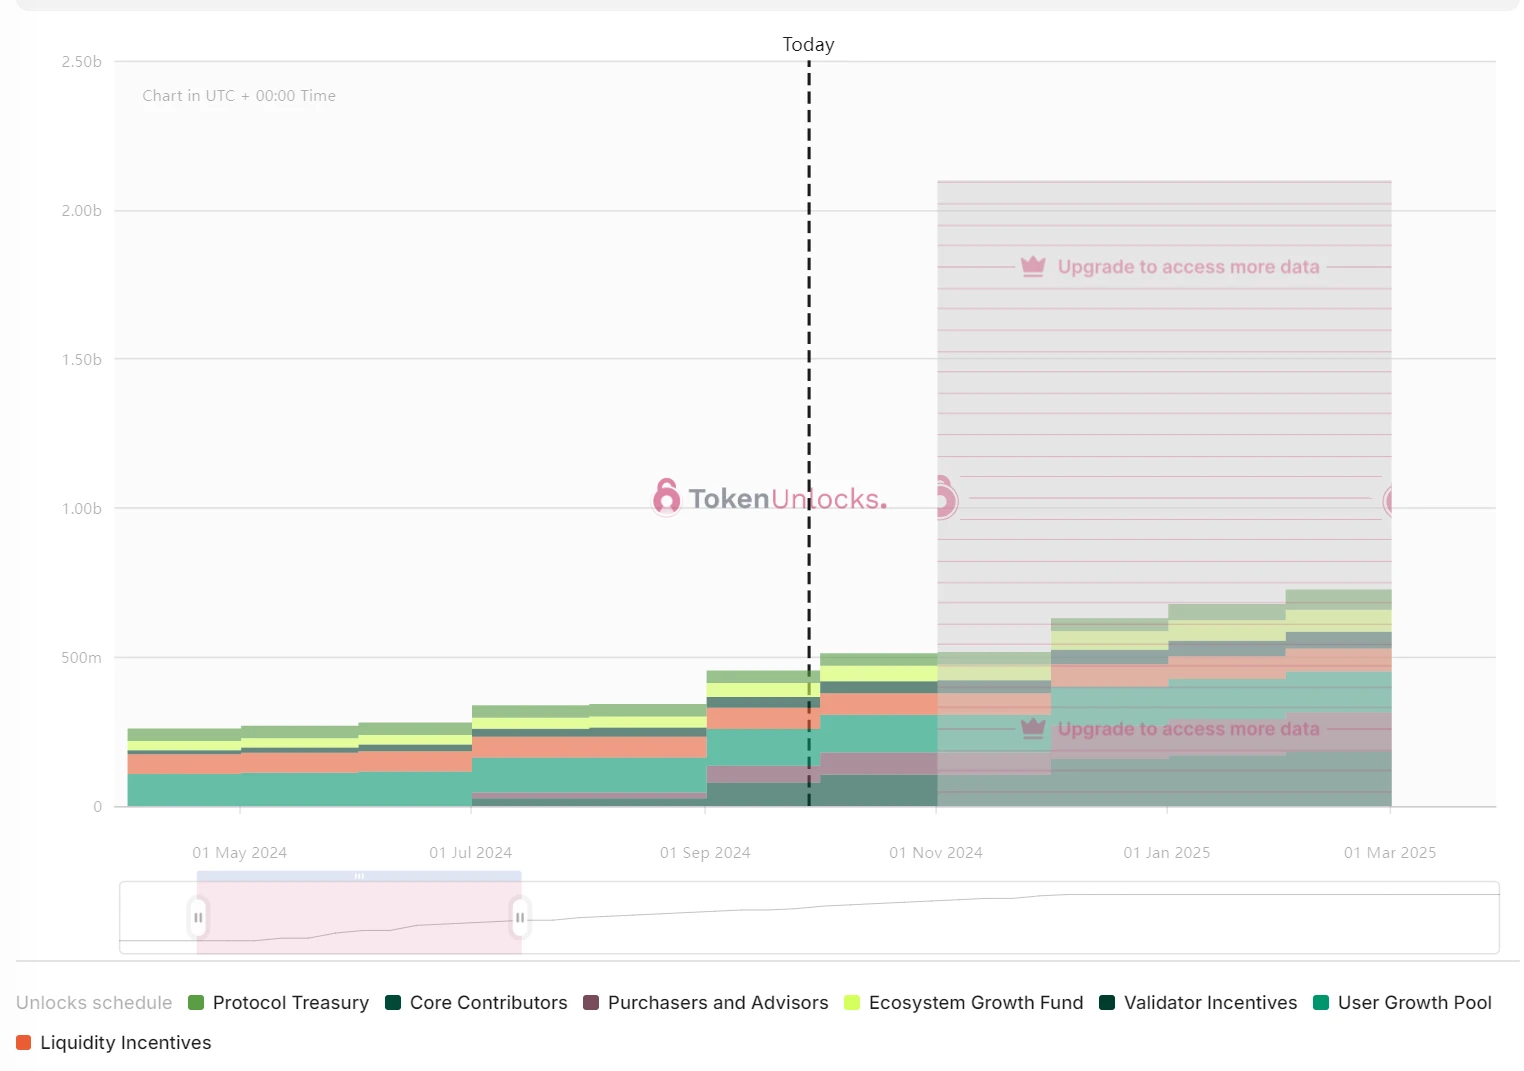Click lock icon at locked region left edge

coord(944,497)
